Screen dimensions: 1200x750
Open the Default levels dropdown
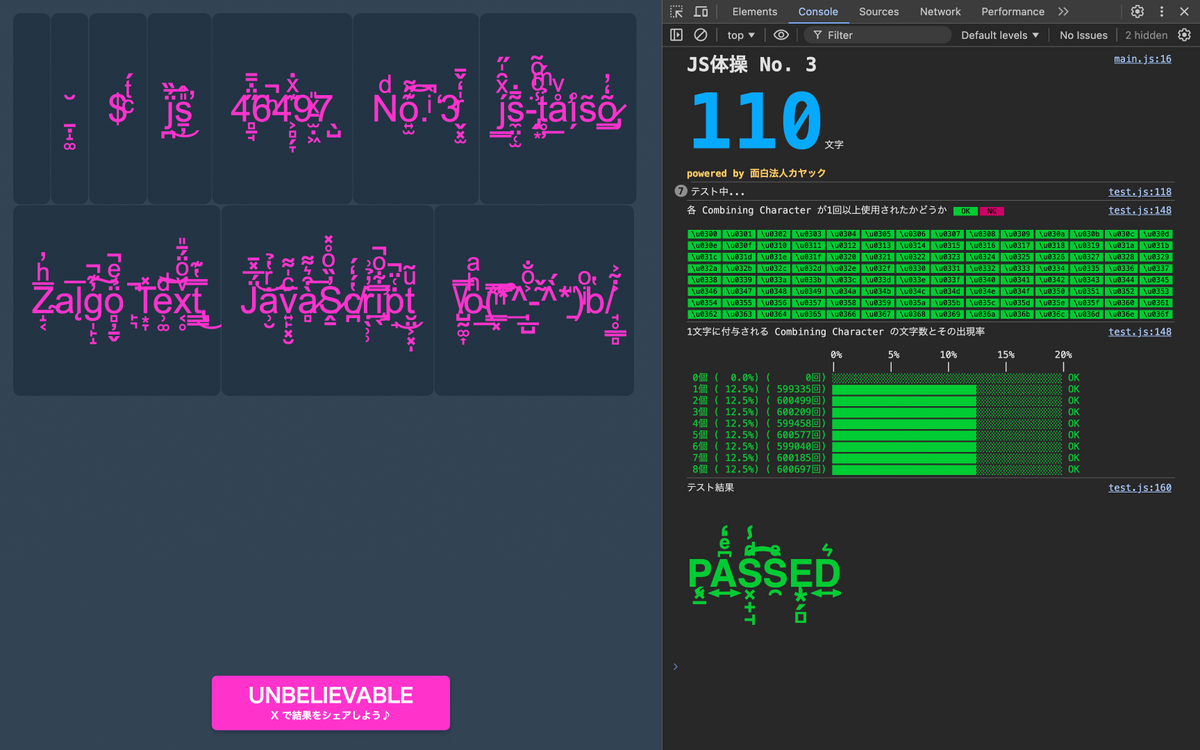[x=1000, y=35]
